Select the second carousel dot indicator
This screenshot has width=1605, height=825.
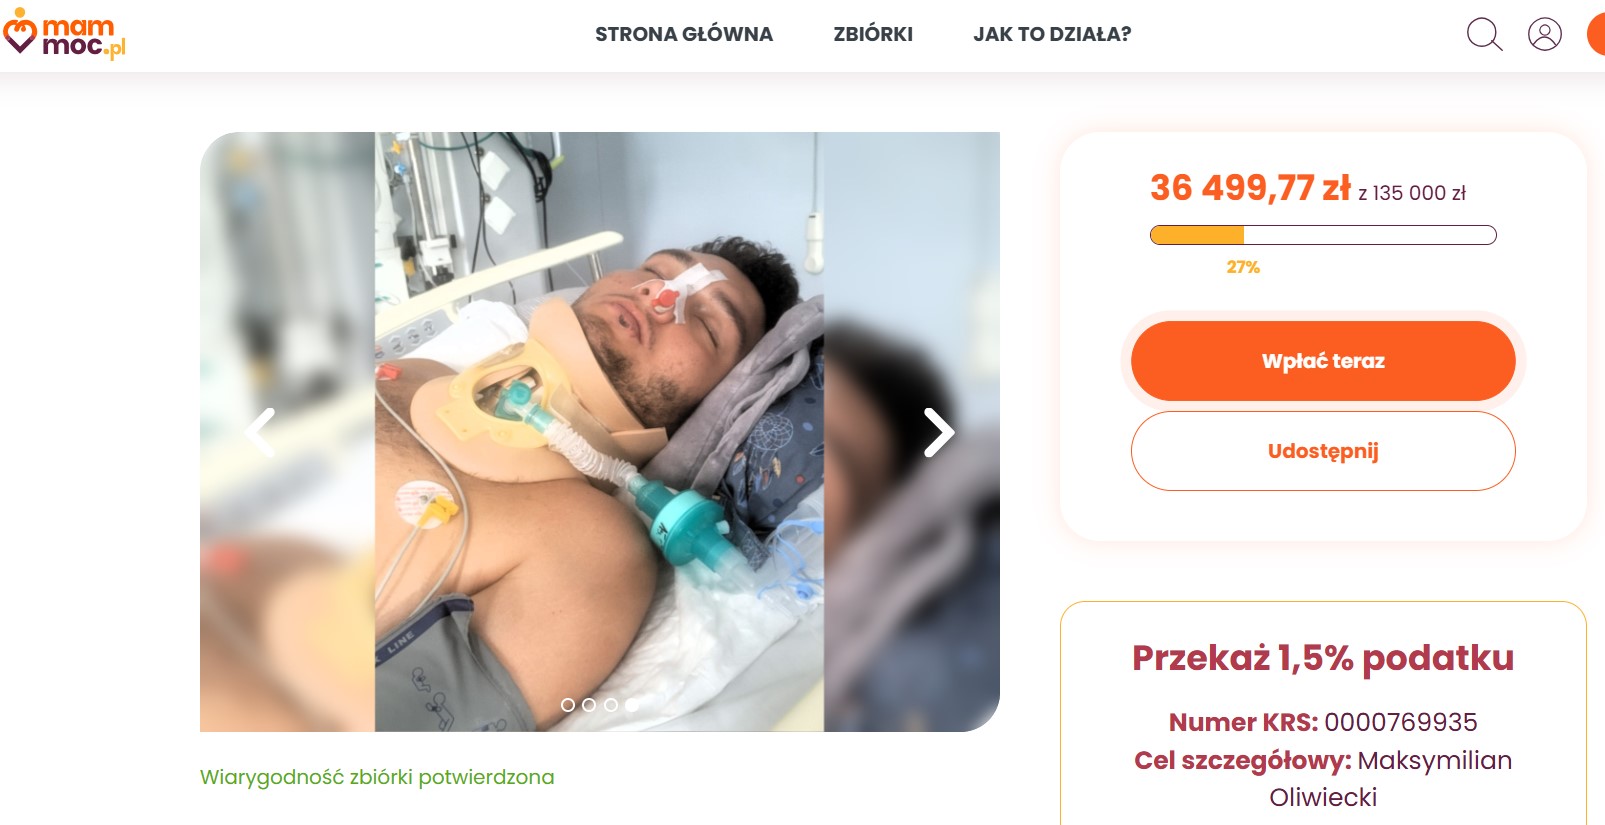[x=589, y=705]
